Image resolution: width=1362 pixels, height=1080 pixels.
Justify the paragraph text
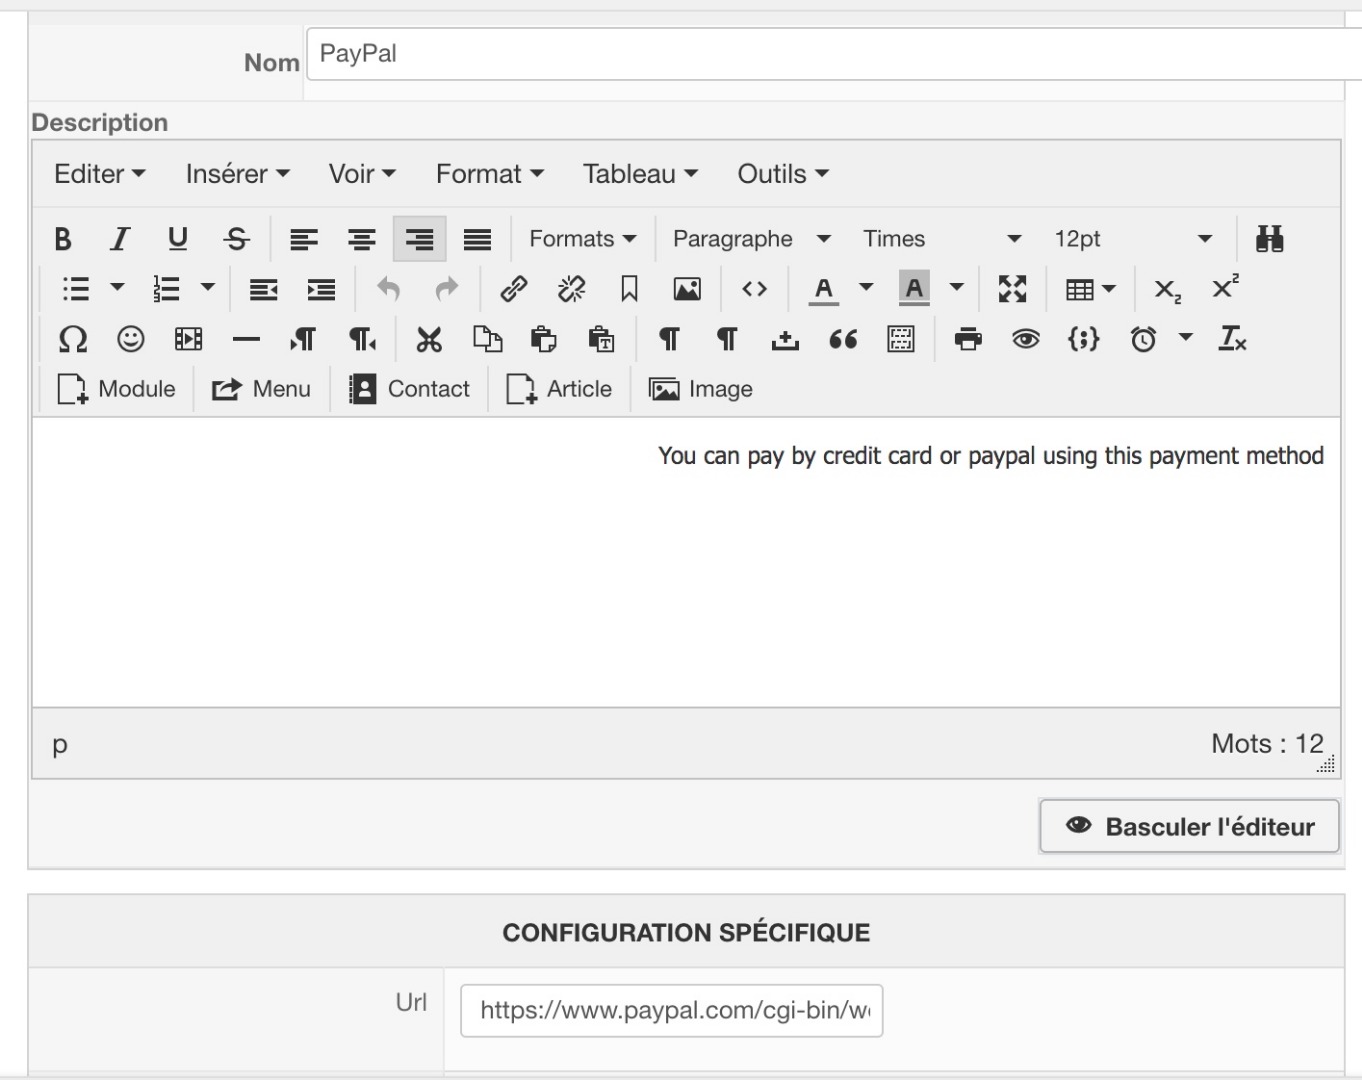click(x=478, y=239)
